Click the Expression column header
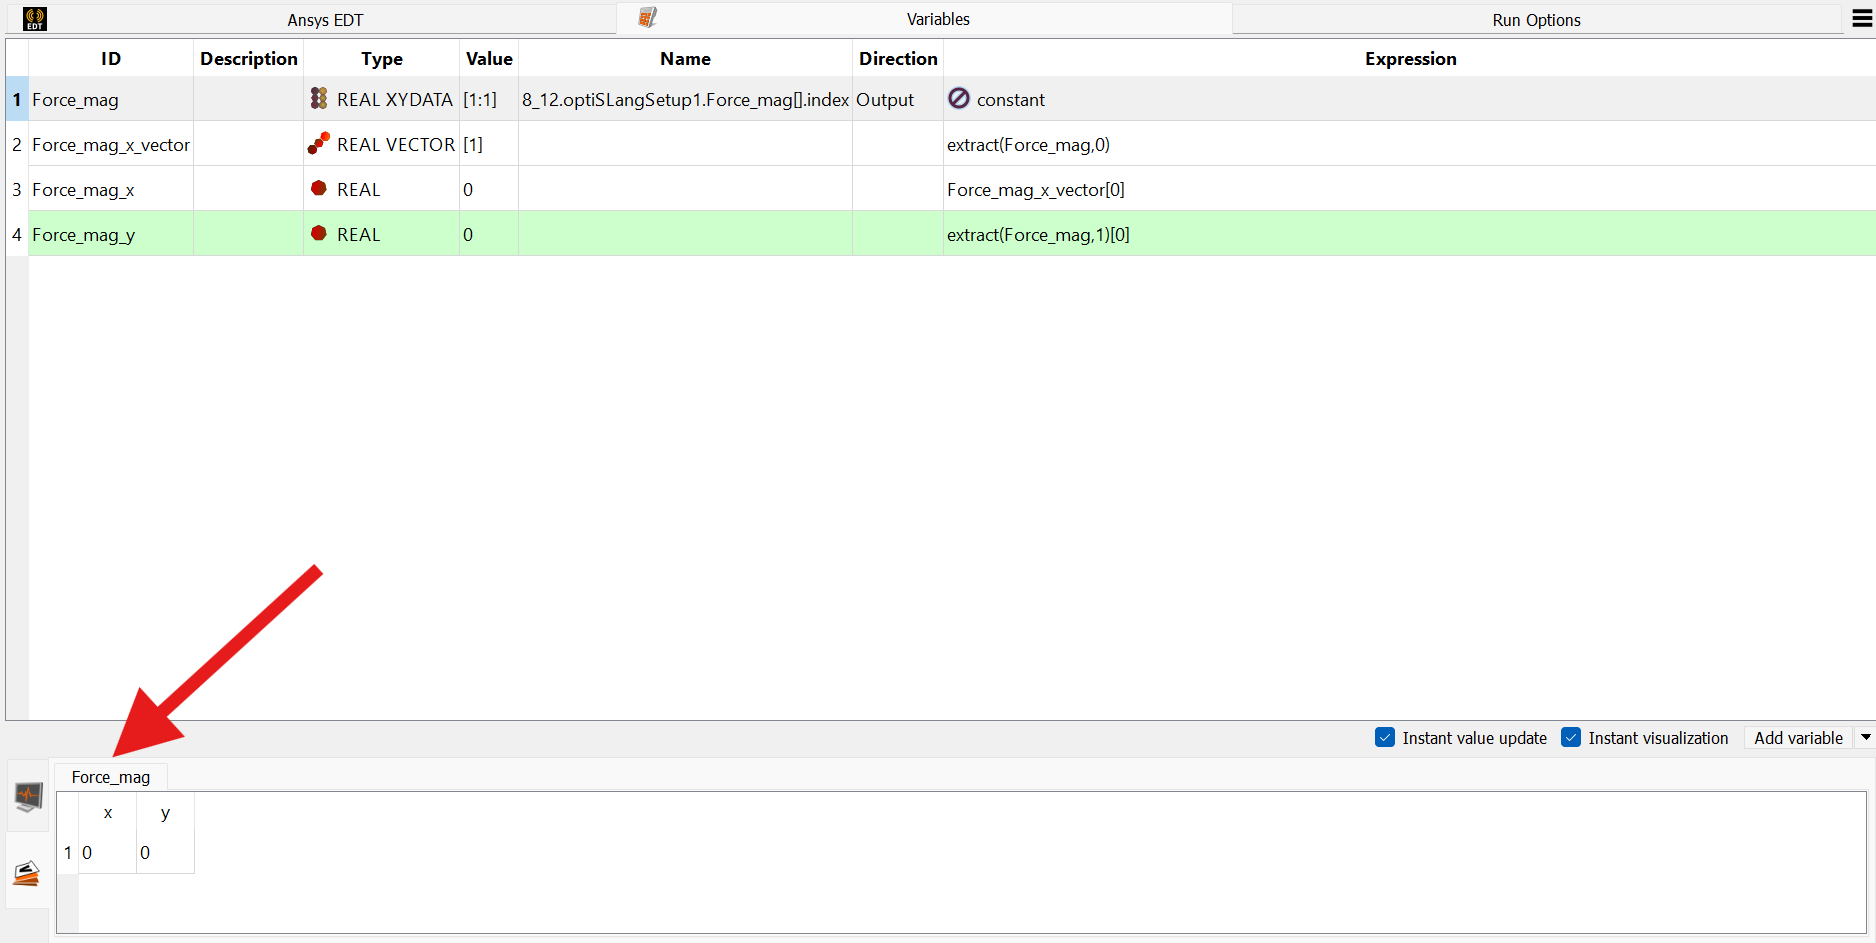Image resolution: width=1876 pixels, height=943 pixels. click(x=1410, y=59)
